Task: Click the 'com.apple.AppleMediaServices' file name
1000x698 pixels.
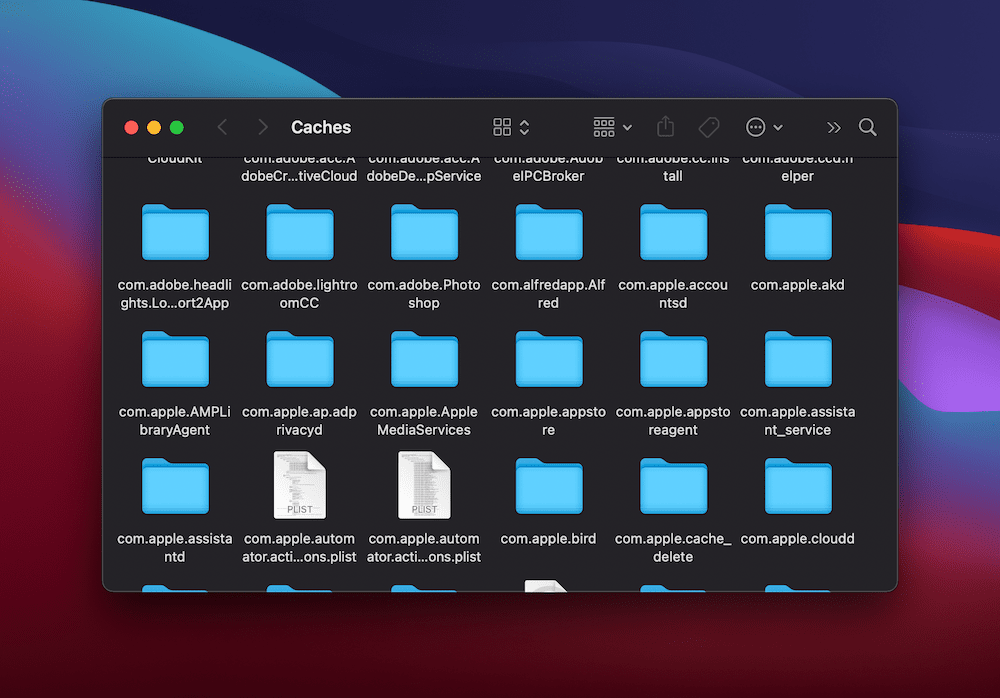Action: point(424,421)
